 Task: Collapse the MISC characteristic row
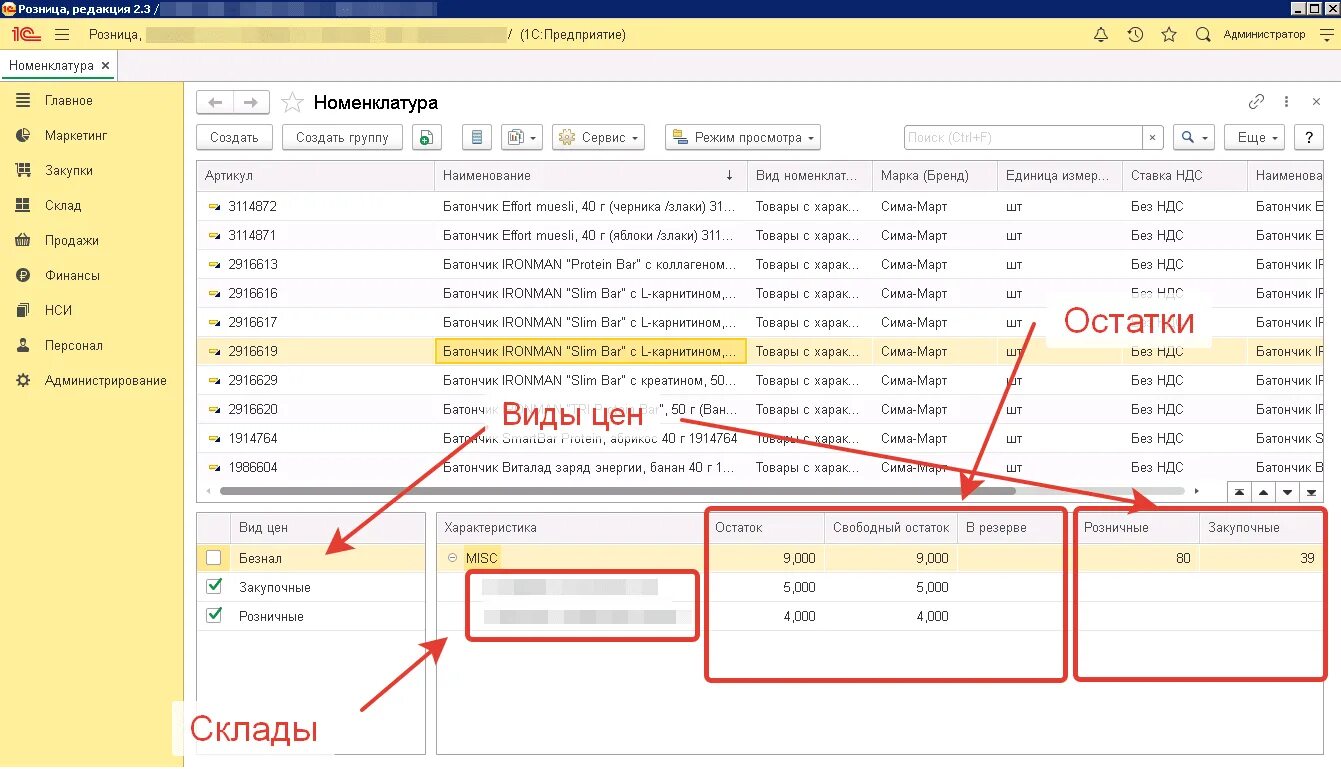coord(452,558)
